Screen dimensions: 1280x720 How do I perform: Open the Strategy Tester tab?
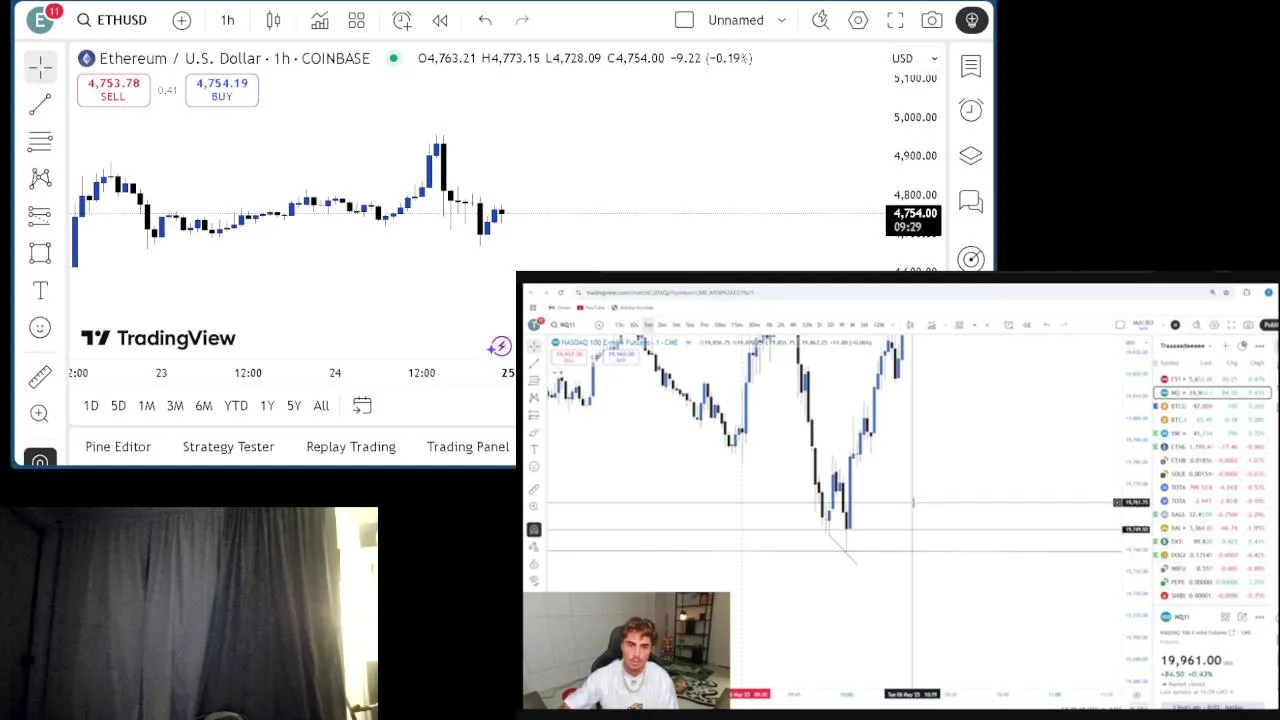pyautogui.click(x=228, y=446)
